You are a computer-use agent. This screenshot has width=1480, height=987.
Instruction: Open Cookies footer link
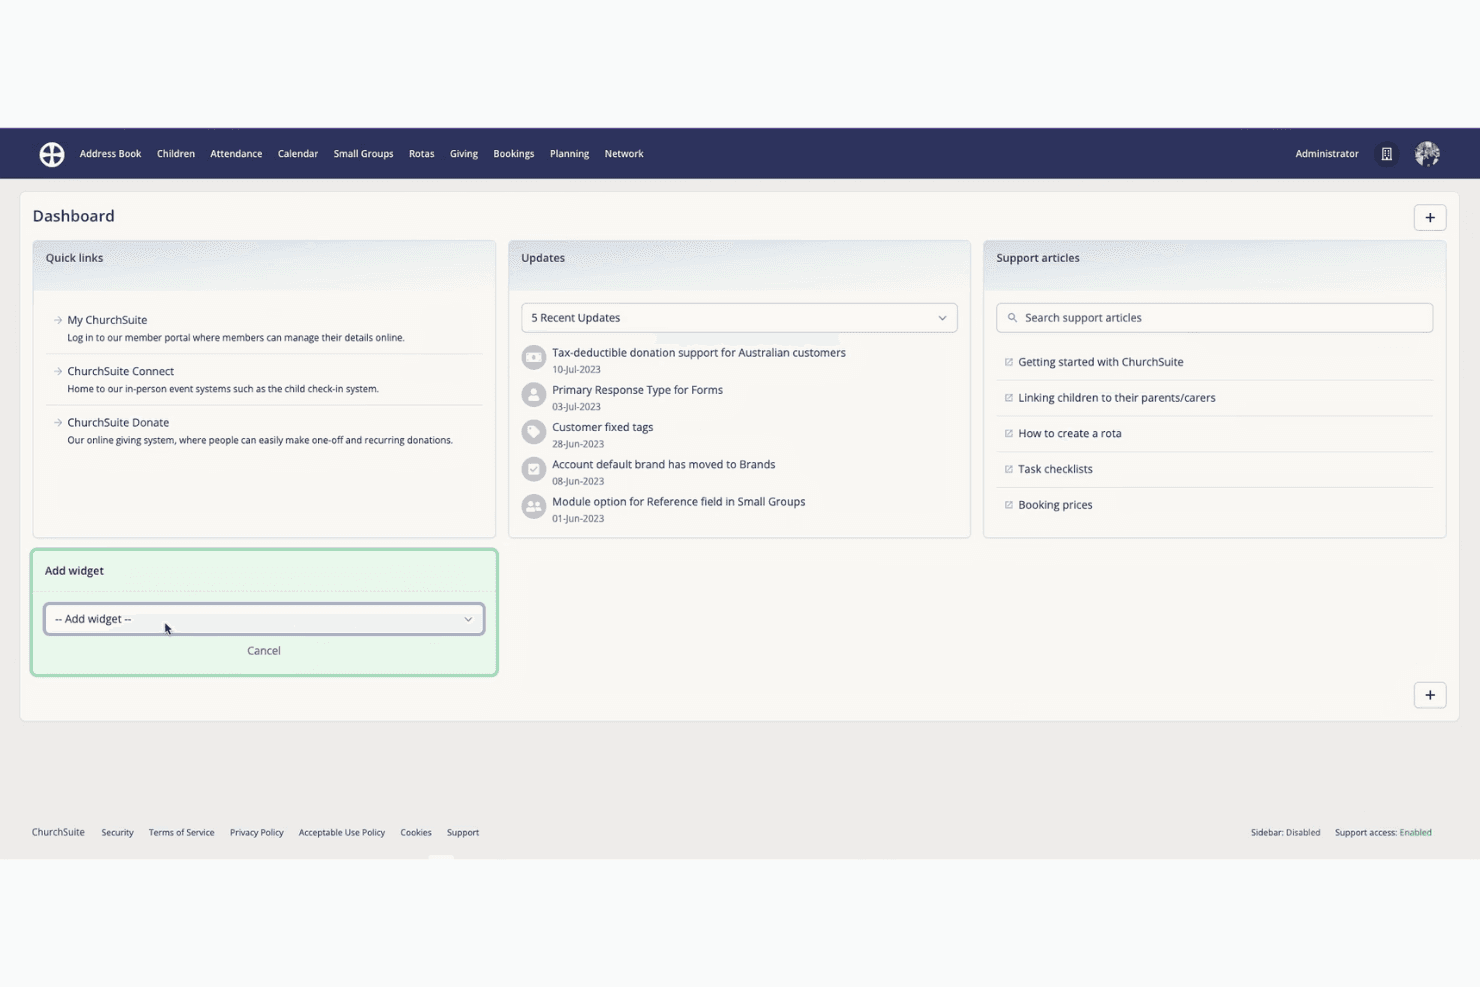[x=416, y=833]
